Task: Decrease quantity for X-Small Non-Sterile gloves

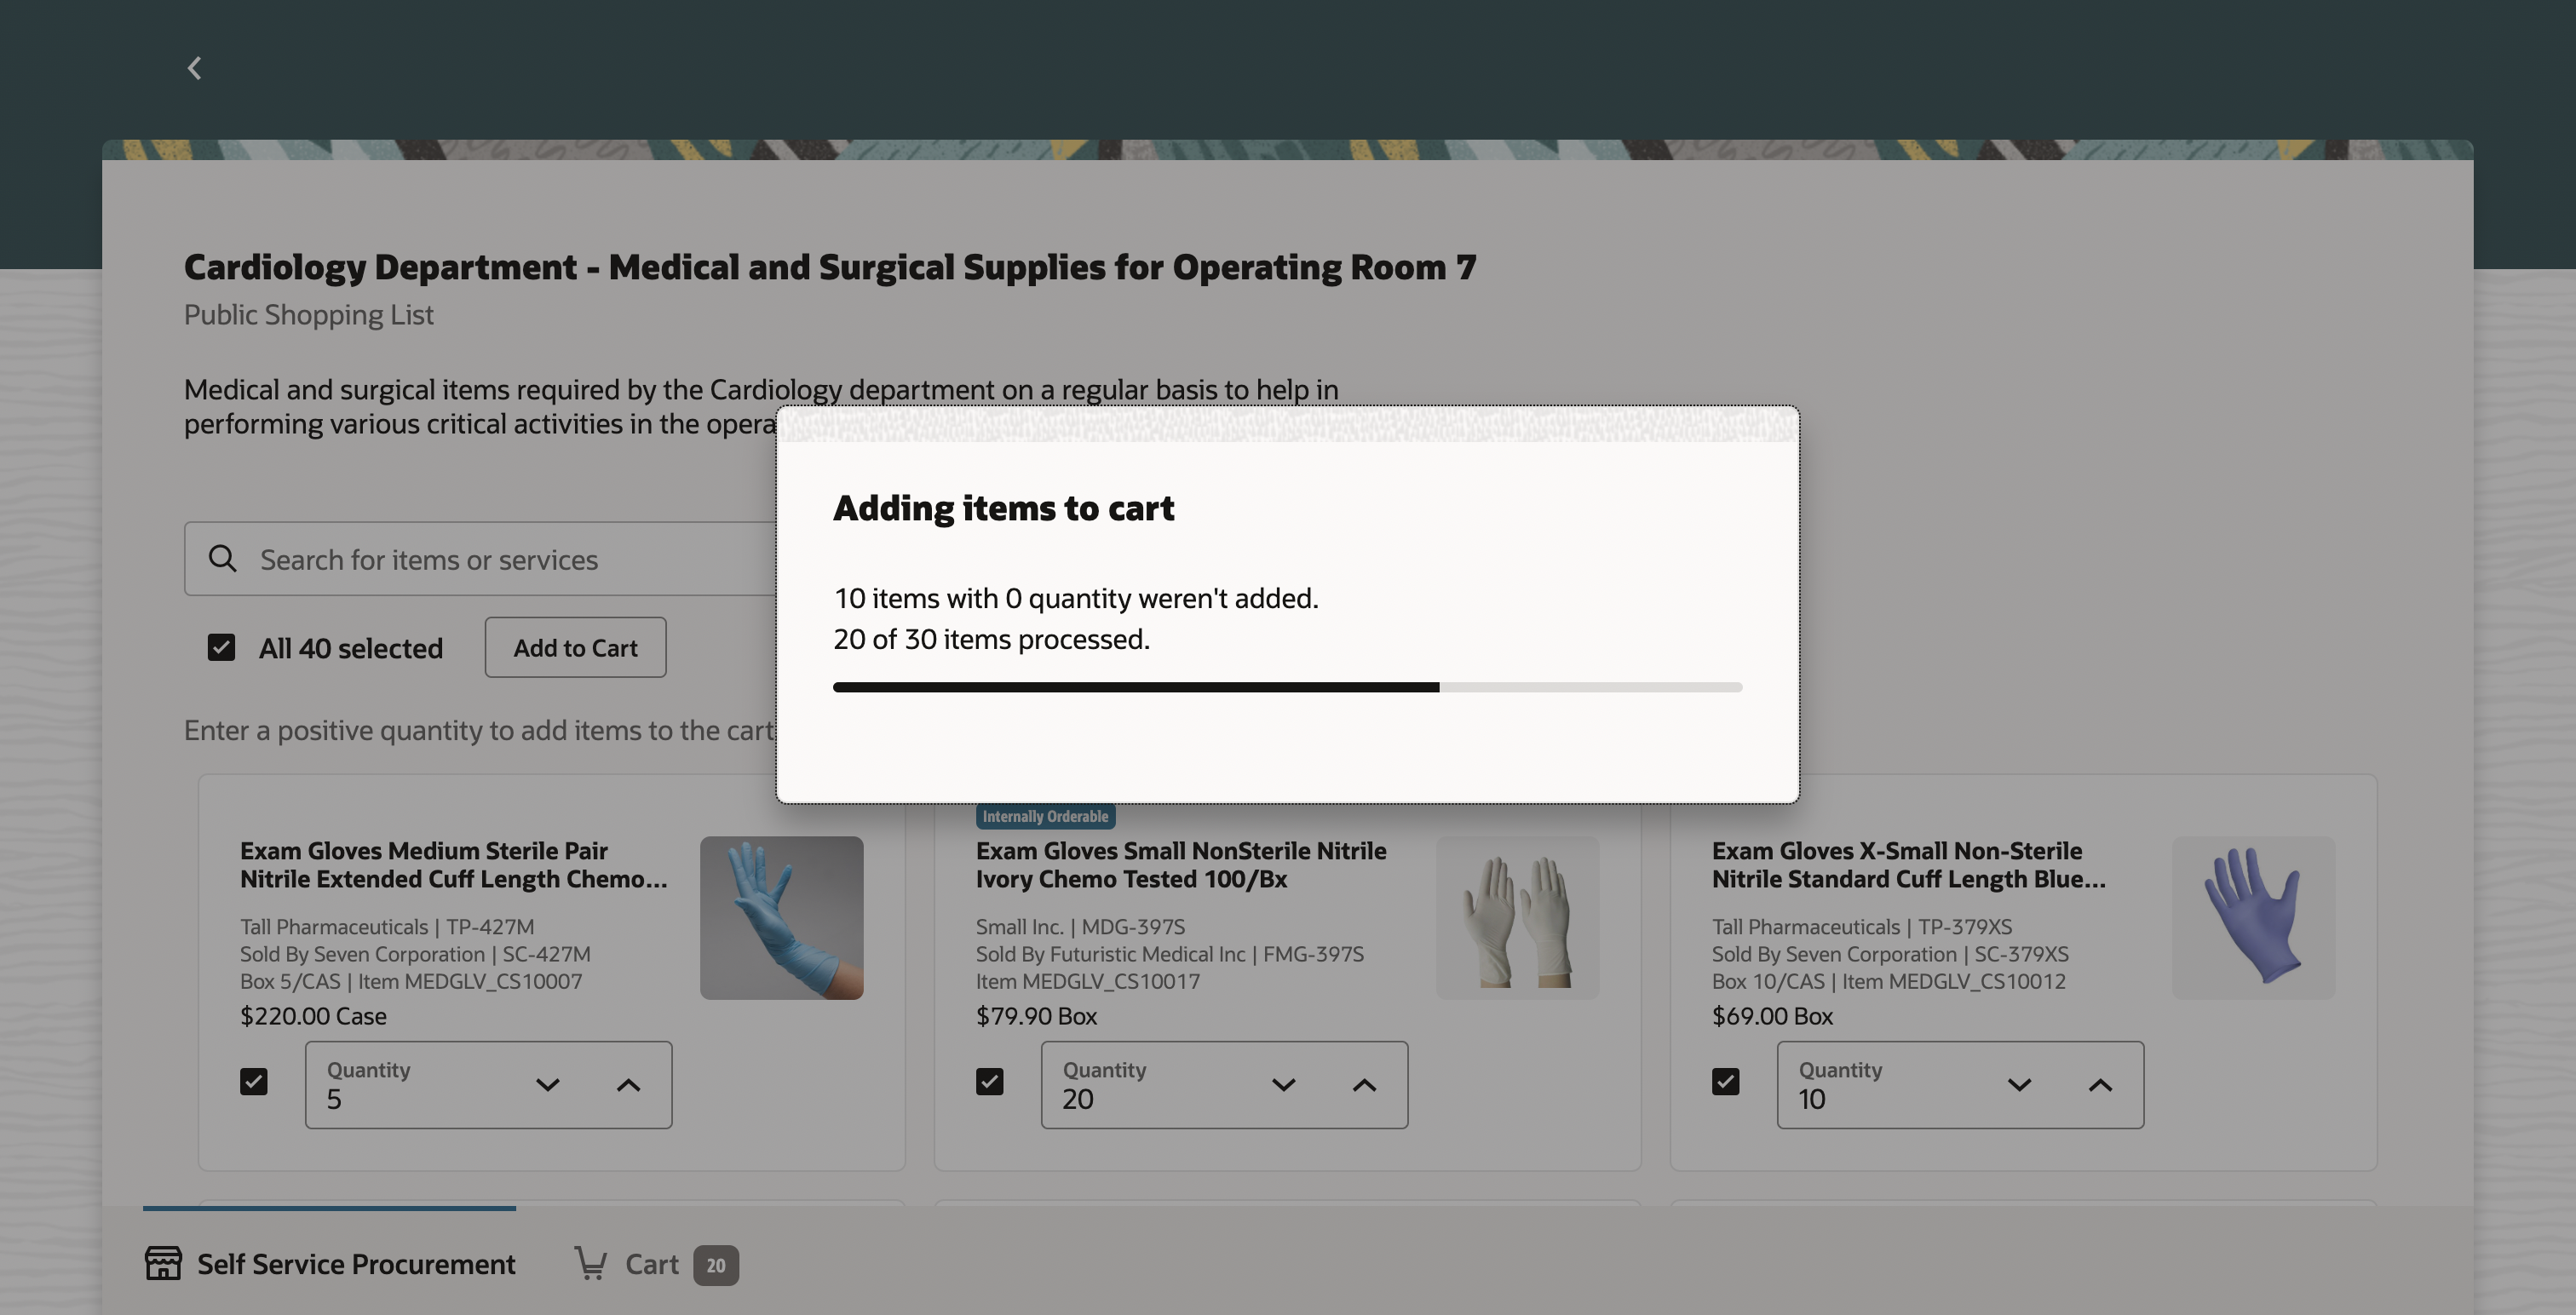Action: click(2020, 1085)
